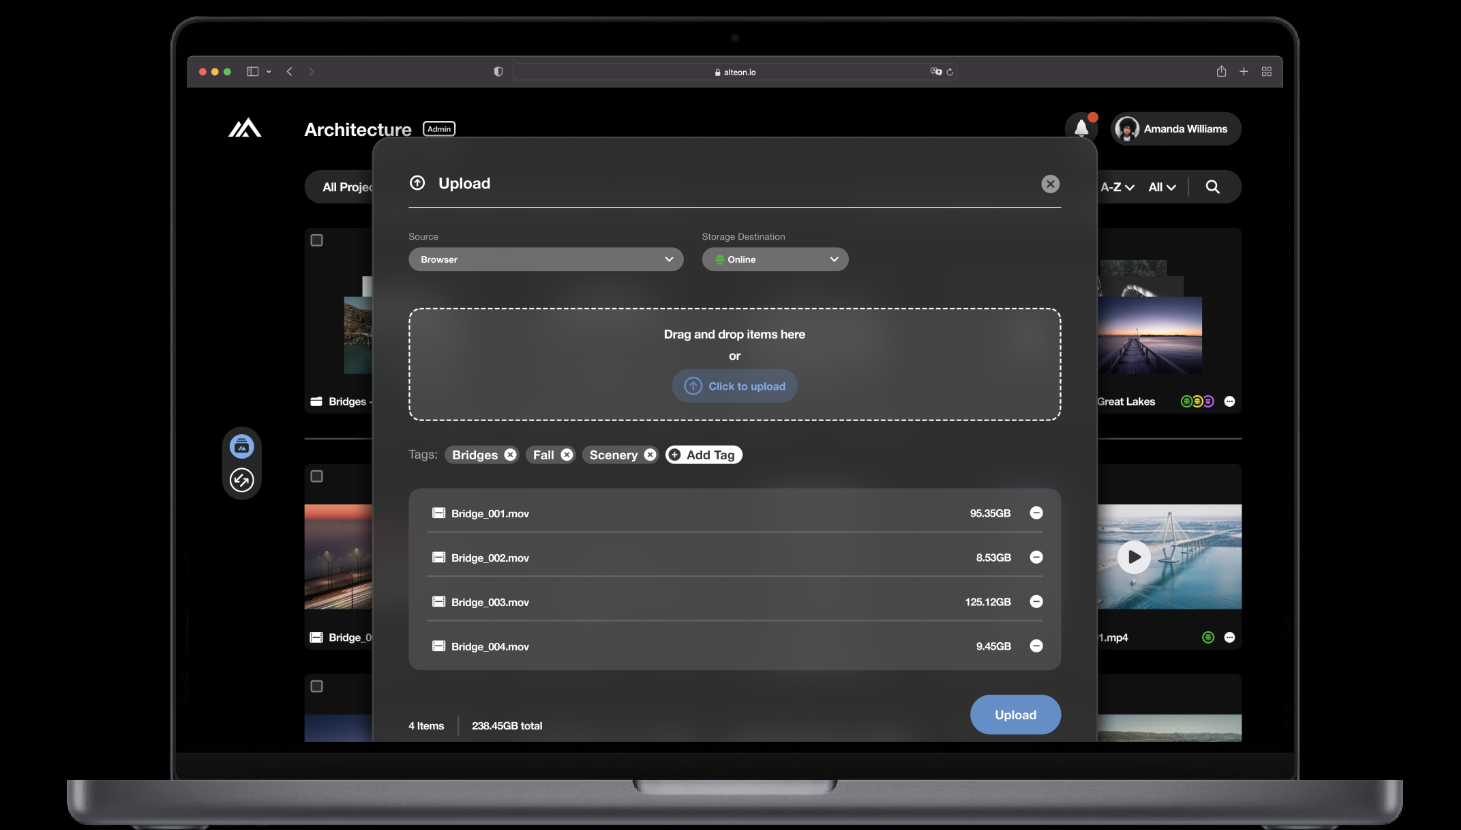
Task: Remove the Bridges tag
Action: click(x=510, y=455)
